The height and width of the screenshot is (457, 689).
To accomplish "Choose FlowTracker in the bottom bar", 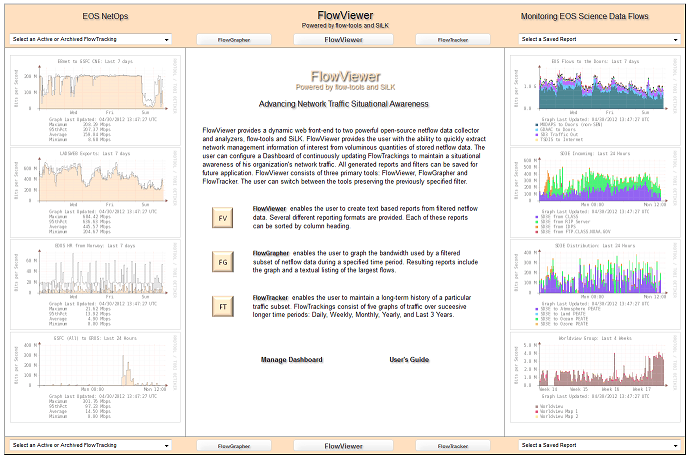I will 453,446.
